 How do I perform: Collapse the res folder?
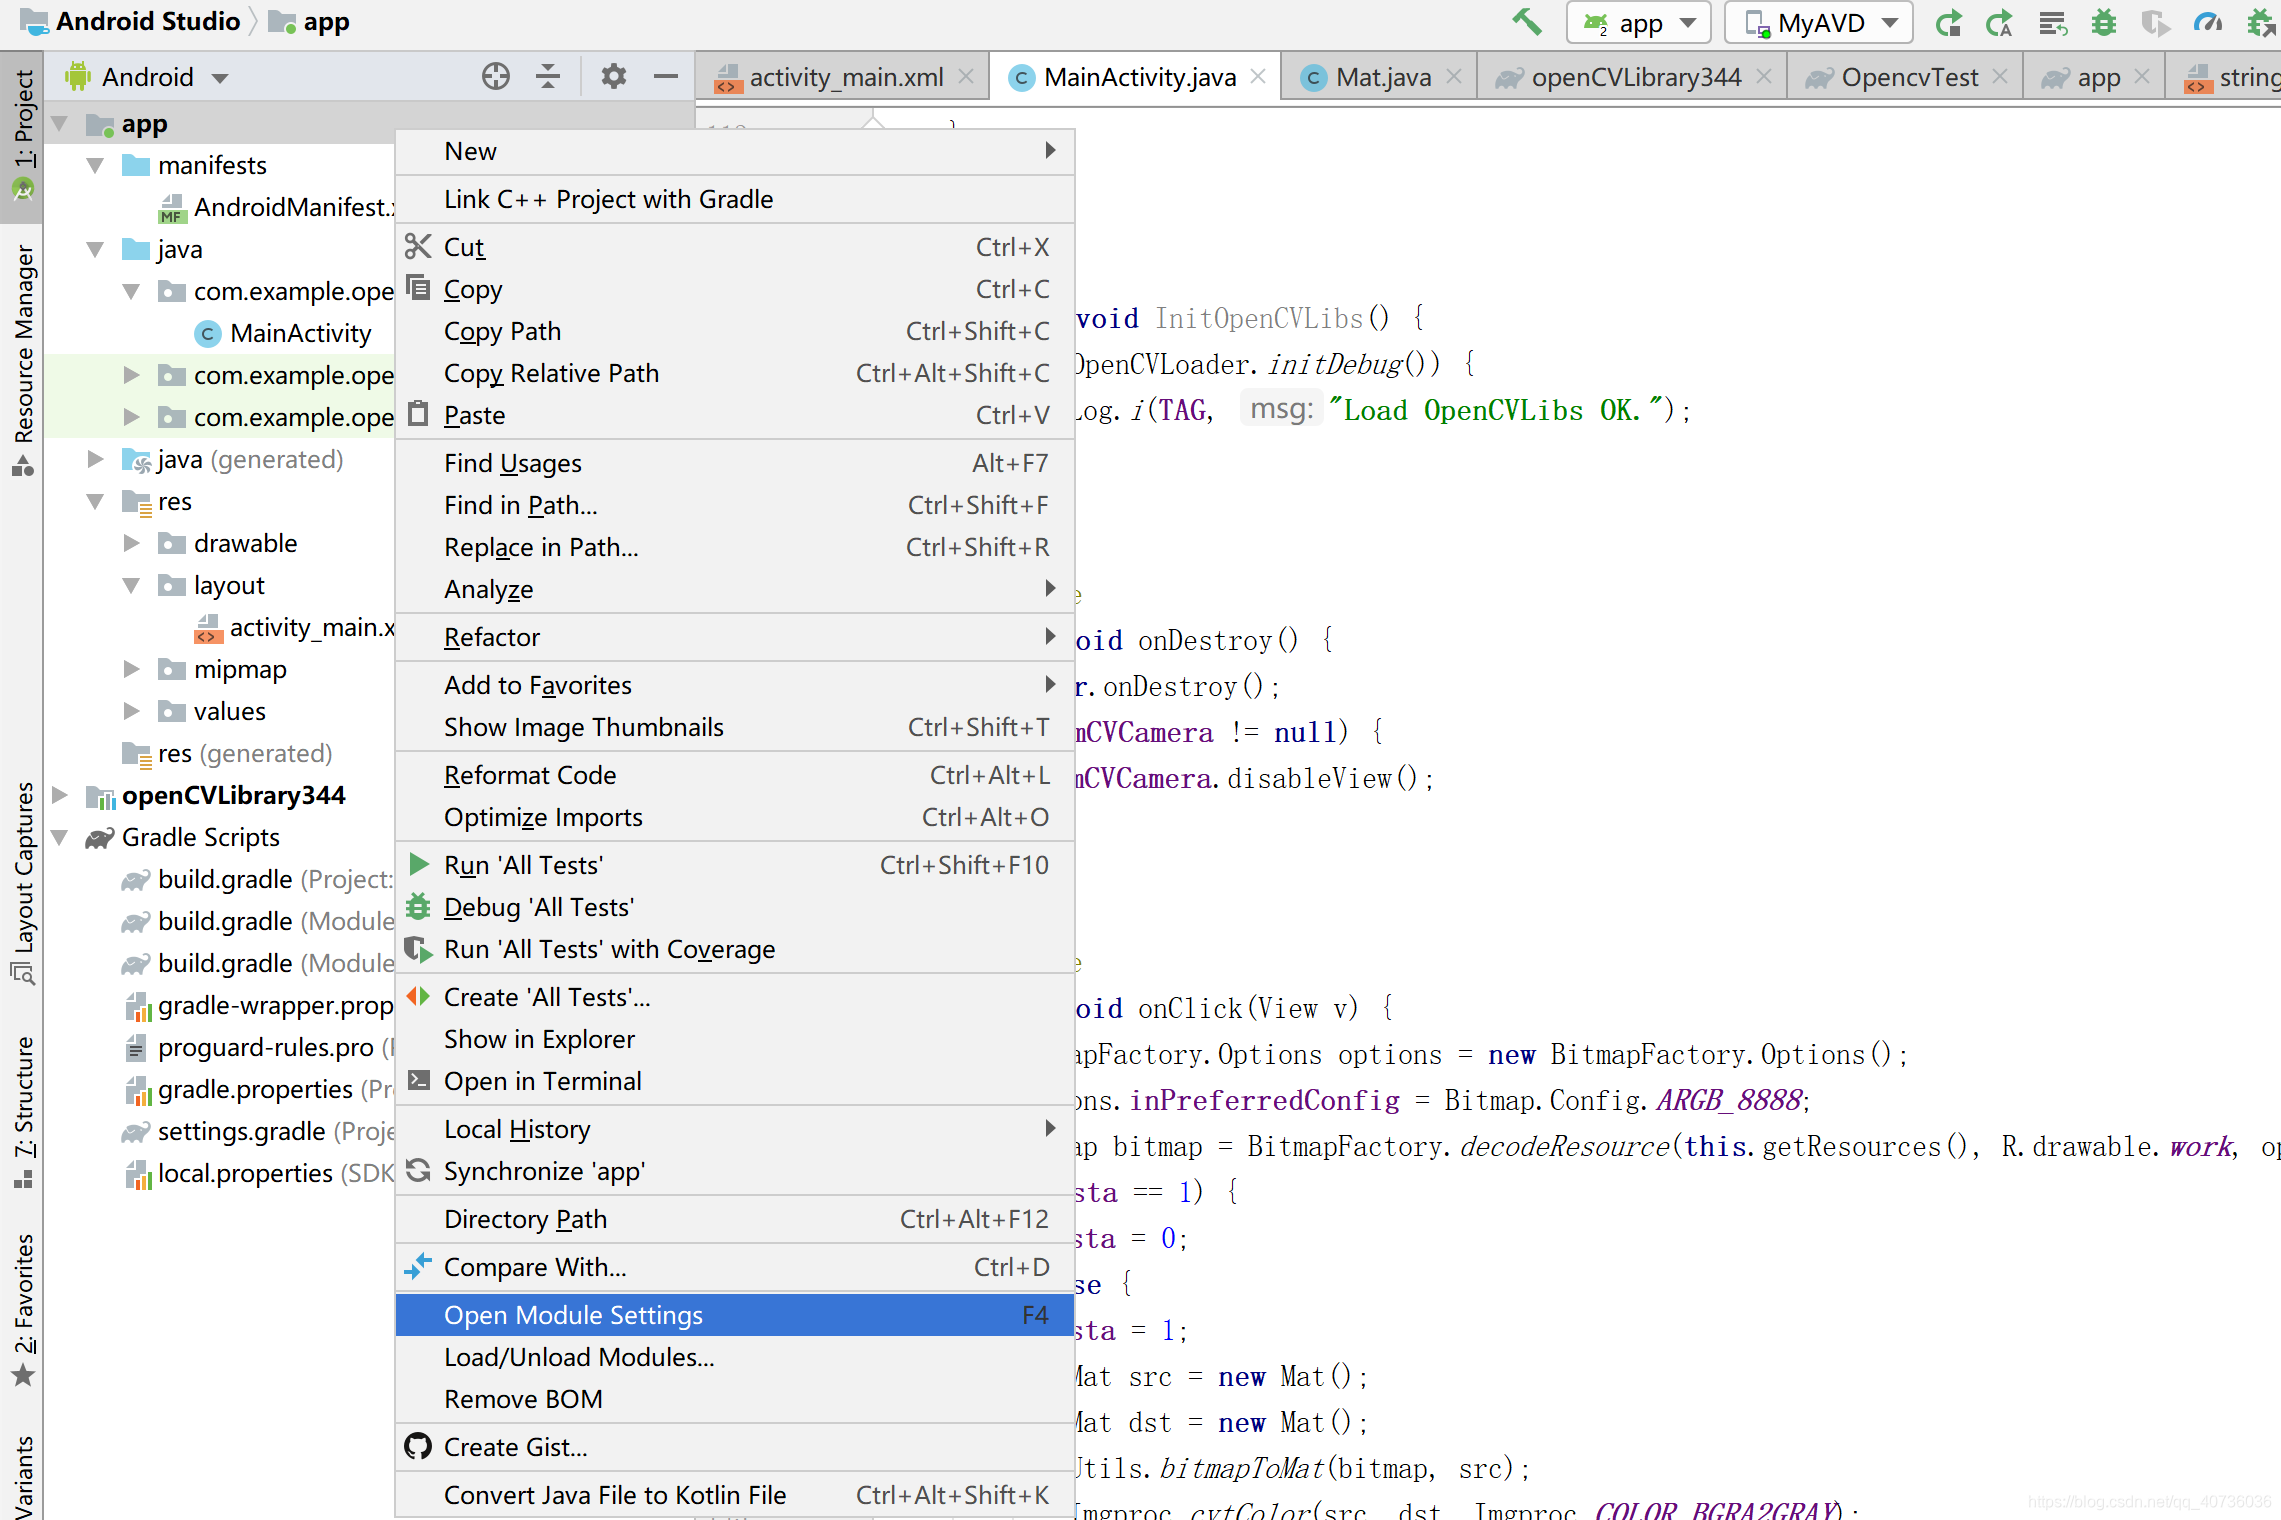[95, 501]
